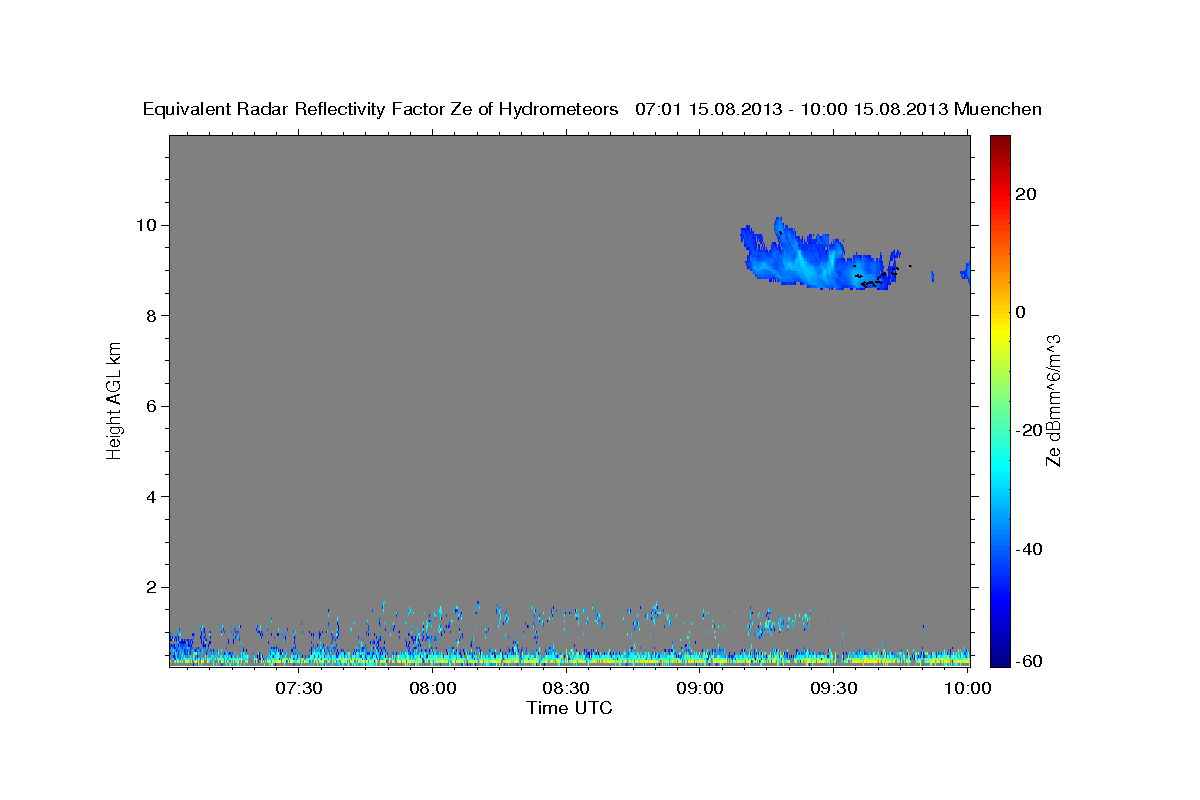Click the height axis '8' km label
The height and width of the screenshot is (800, 1200).
(152, 316)
